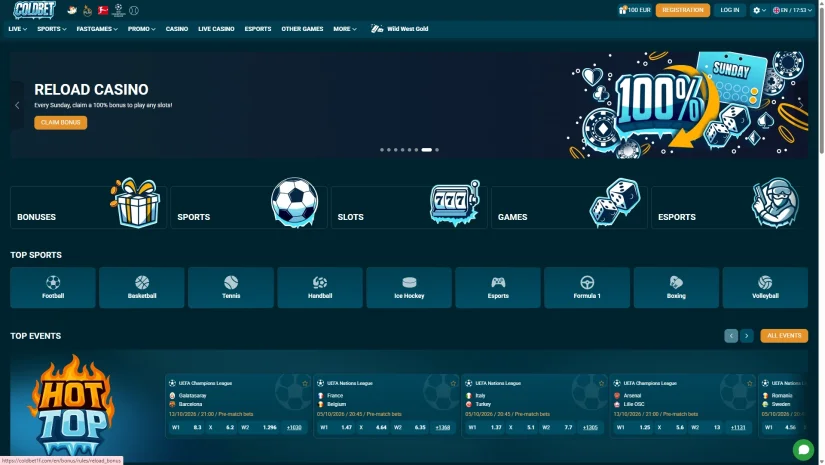Open the SPORTS category card with soccer ball
Viewport: 825px width, 465px height.
(x=248, y=207)
